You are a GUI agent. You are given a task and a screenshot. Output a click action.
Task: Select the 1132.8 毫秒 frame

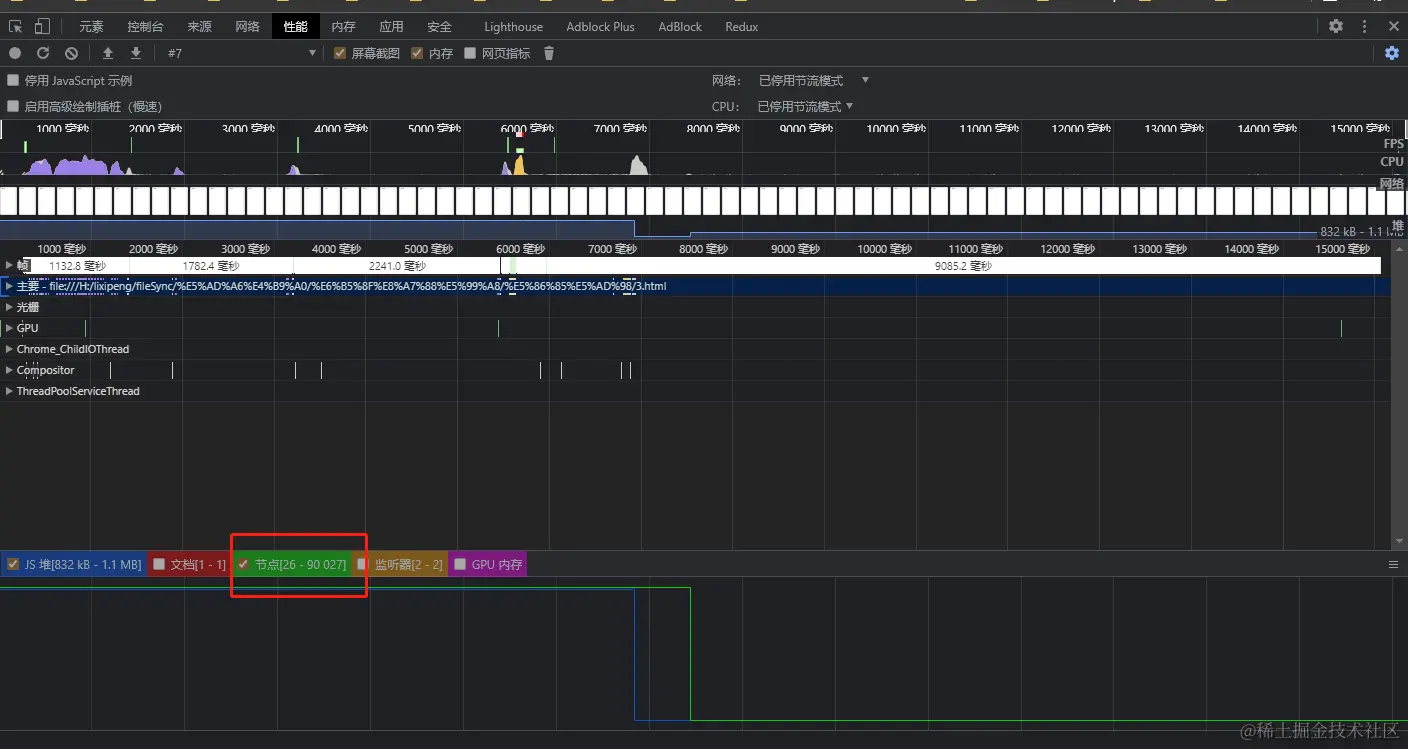point(77,266)
